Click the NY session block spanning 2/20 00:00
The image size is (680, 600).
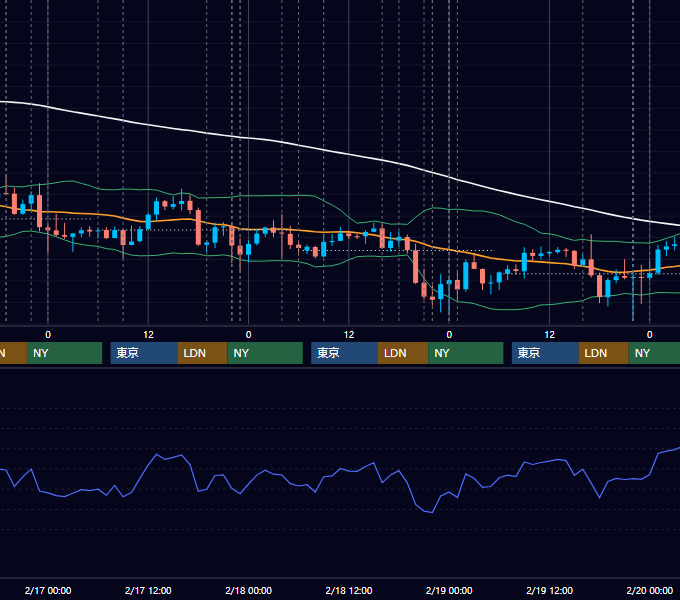pyautogui.click(x=654, y=353)
